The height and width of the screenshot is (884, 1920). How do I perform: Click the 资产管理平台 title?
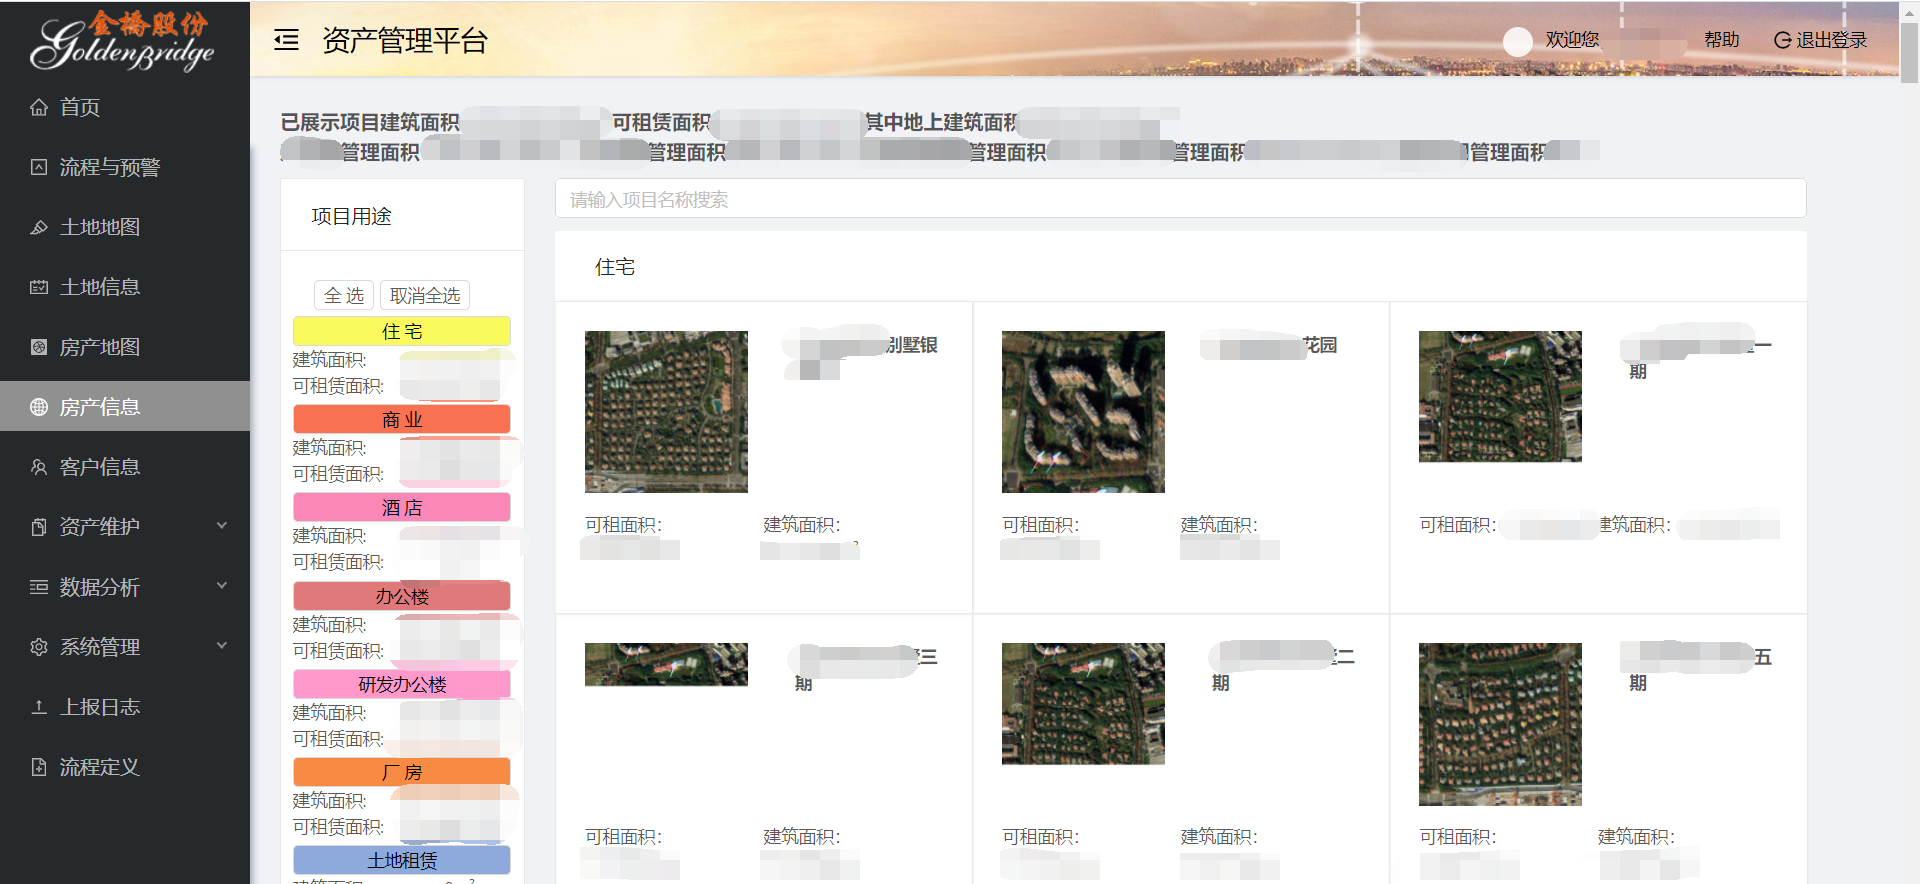(x=405, y=40)
